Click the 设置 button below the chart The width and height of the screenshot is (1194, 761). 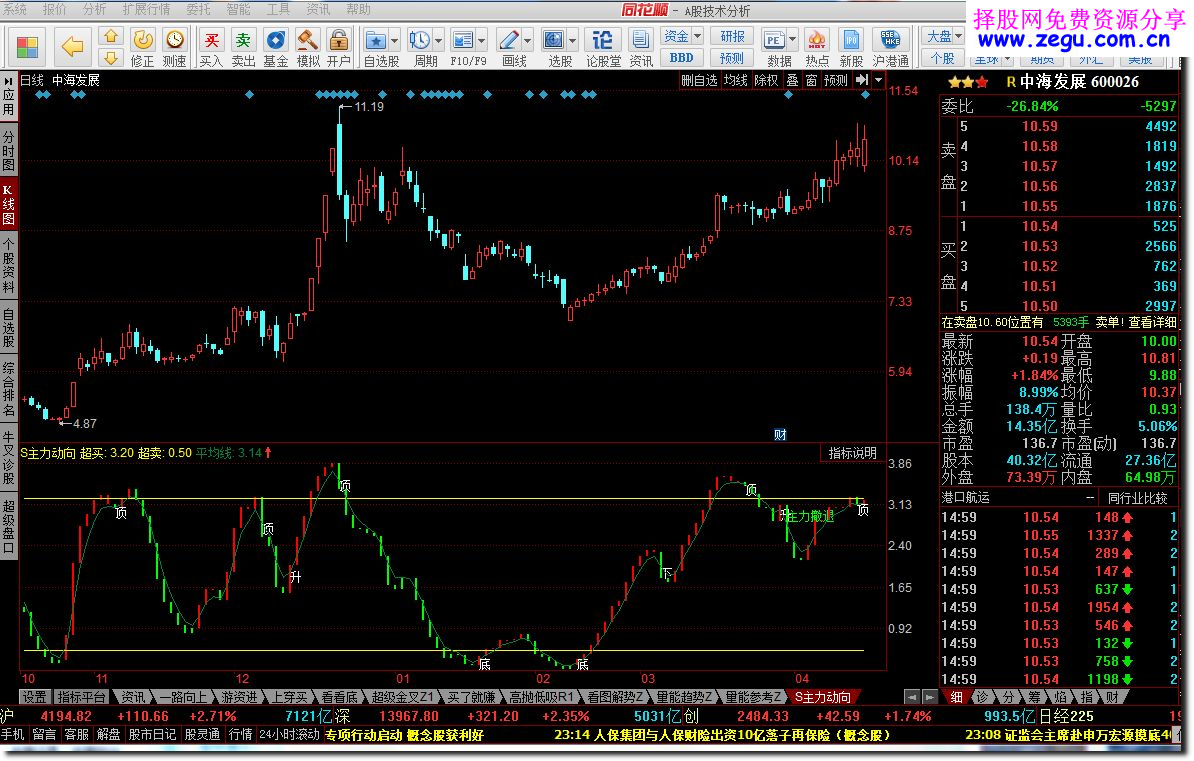pyautogui.click(x=34, y=697)
